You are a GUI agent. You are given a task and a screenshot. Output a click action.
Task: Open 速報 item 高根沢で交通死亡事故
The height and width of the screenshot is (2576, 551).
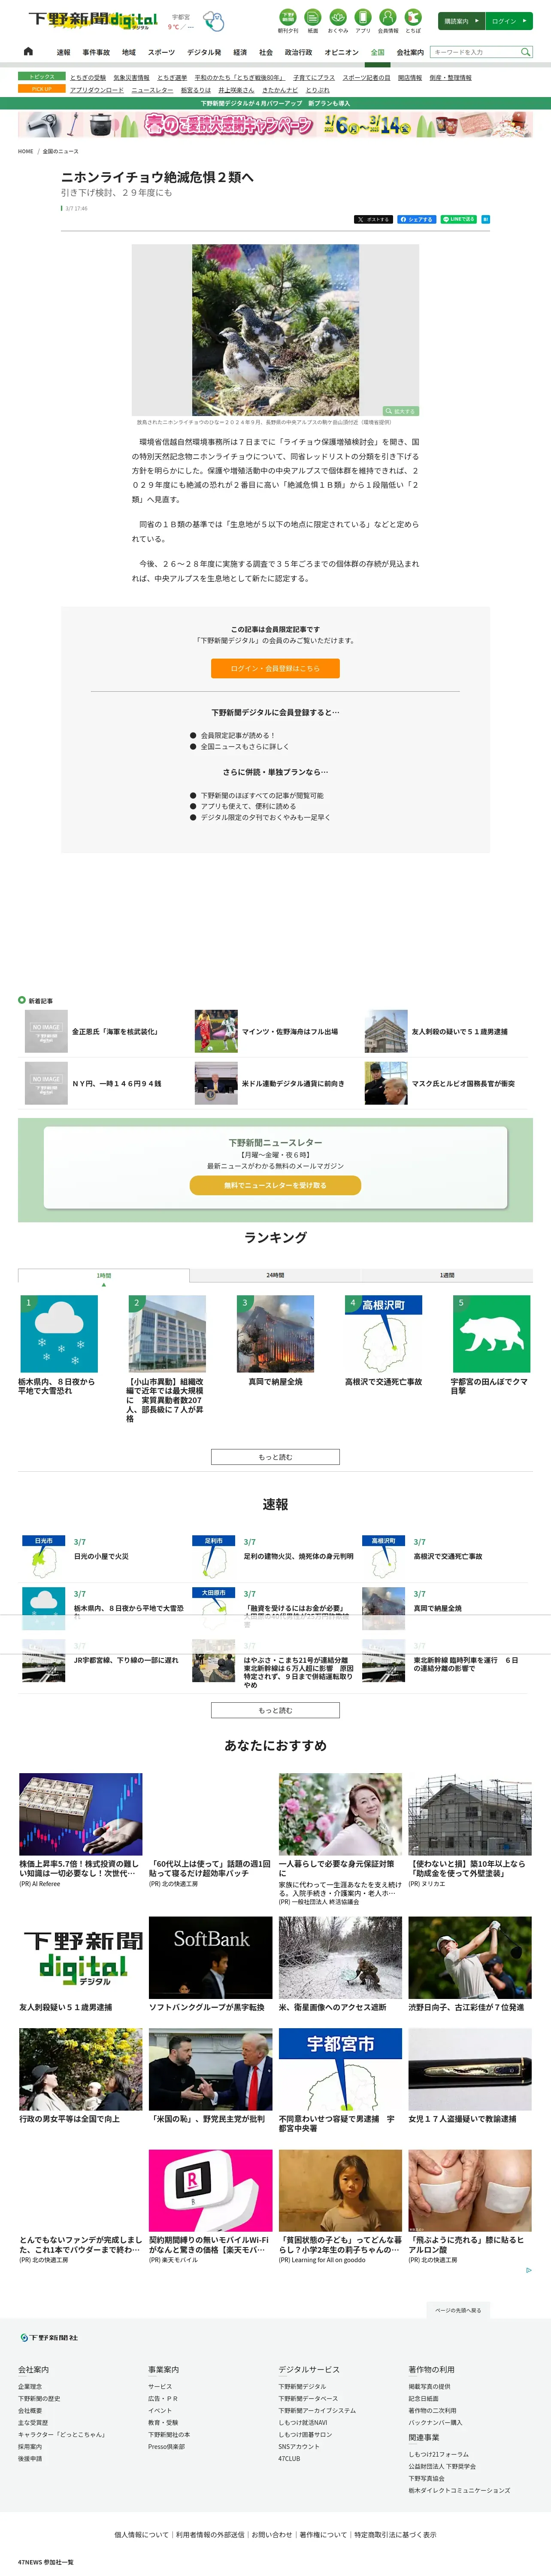[x=448, y=1556]
